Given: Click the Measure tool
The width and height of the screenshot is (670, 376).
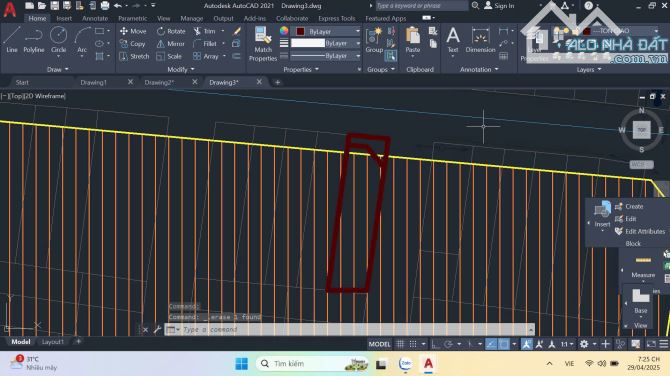Looking at the screenshot, I should (x=643, y=267).
